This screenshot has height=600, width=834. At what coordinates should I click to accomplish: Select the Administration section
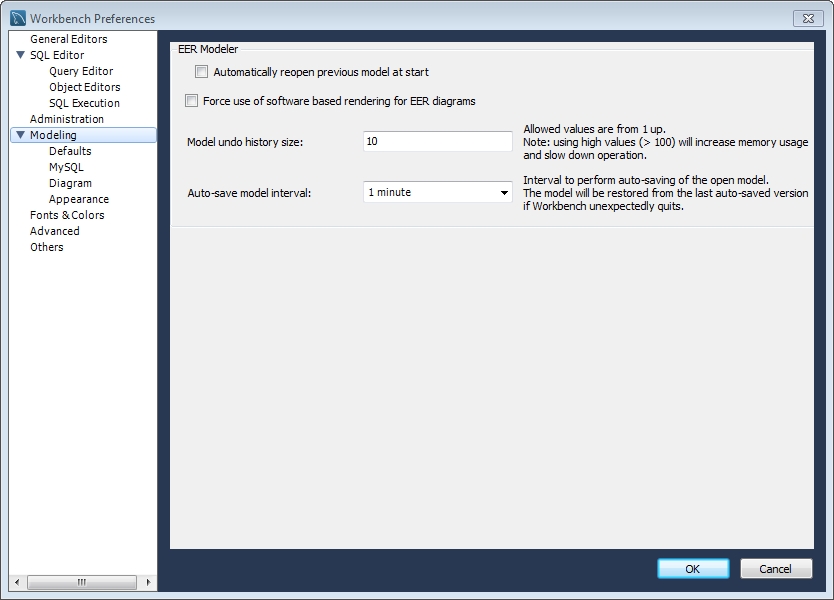tap(67, 119)
